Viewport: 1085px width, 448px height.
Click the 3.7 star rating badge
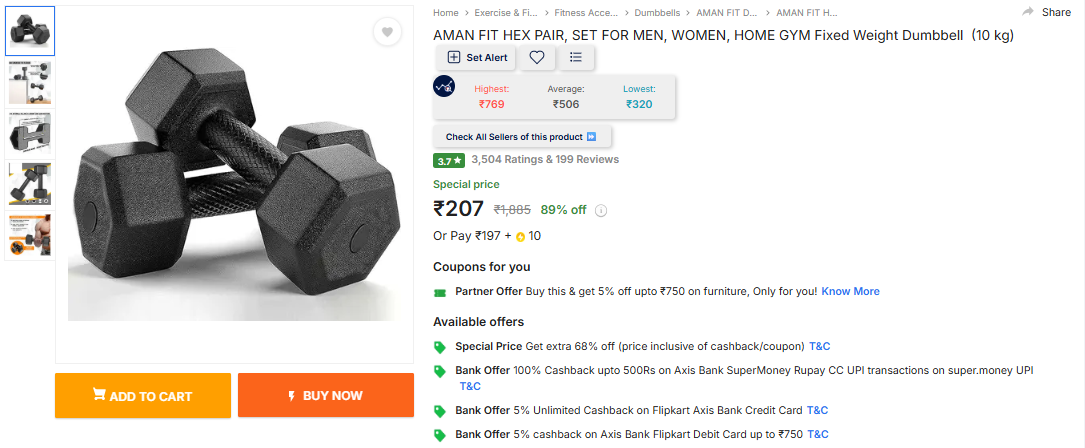point(449,160)
